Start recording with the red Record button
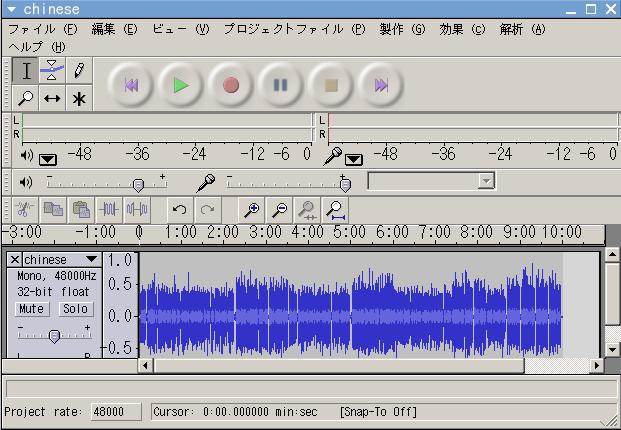The width and height of the screenshot is (621, 430). point(230,85)
